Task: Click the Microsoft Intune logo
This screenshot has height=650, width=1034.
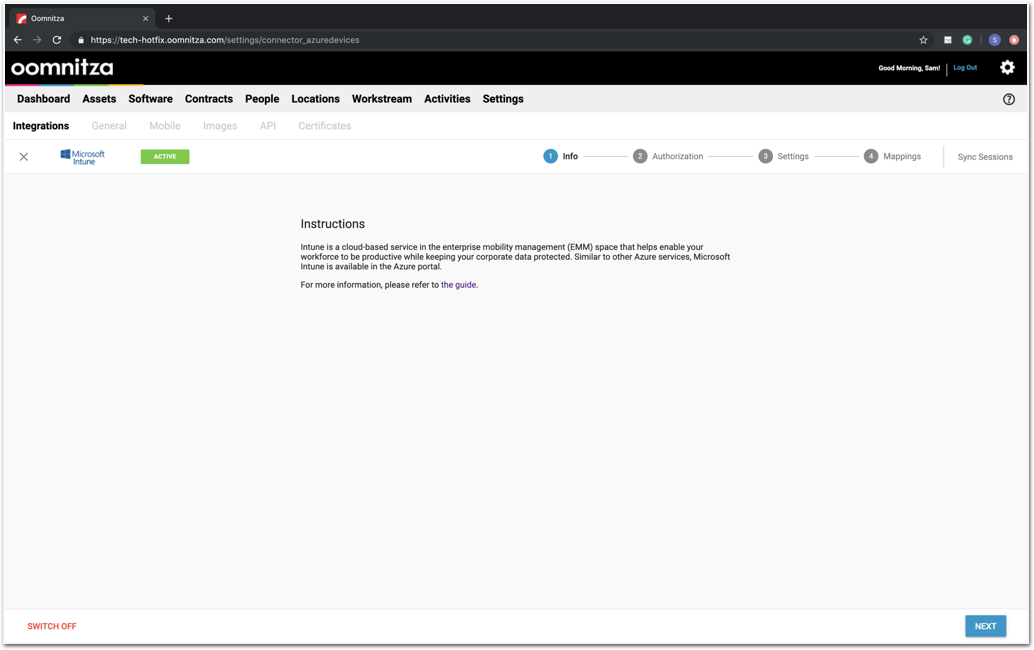Action: [x=83, y=157]
